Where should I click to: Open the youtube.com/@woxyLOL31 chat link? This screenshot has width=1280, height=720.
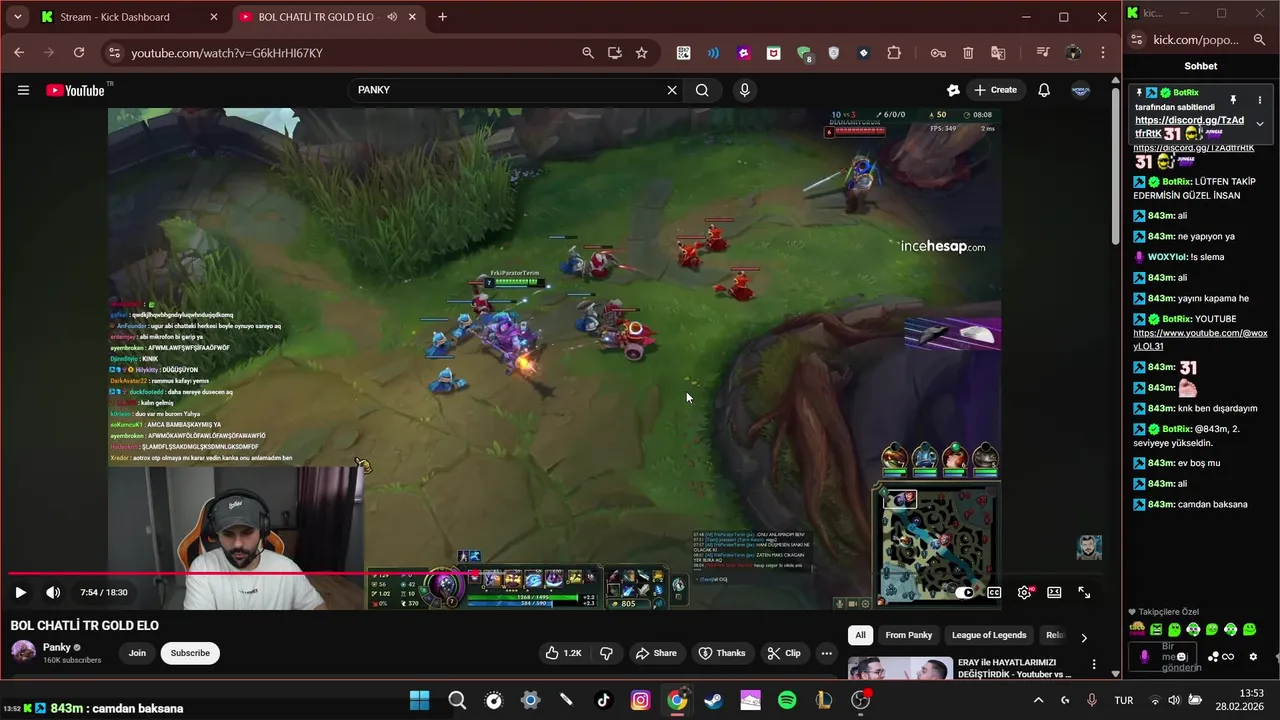[x=1200, y=339]
